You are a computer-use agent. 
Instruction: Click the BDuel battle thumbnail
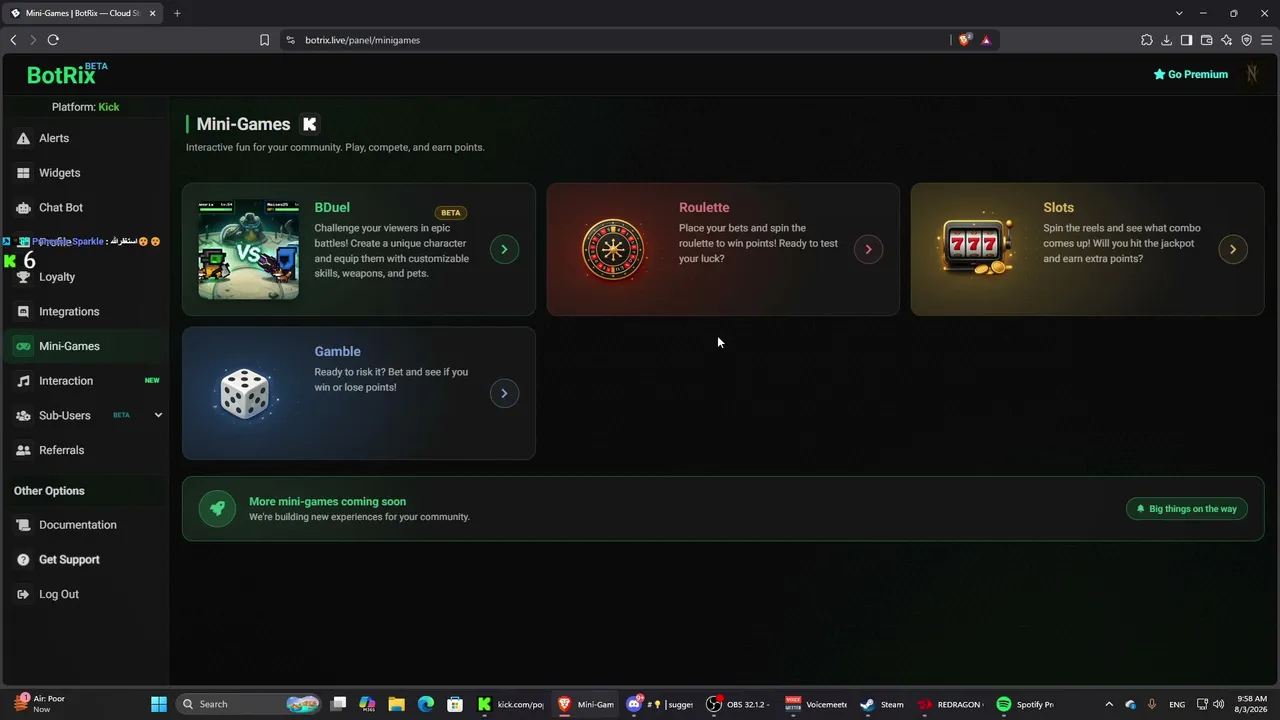pyautogui.click(x=248, y=249)
